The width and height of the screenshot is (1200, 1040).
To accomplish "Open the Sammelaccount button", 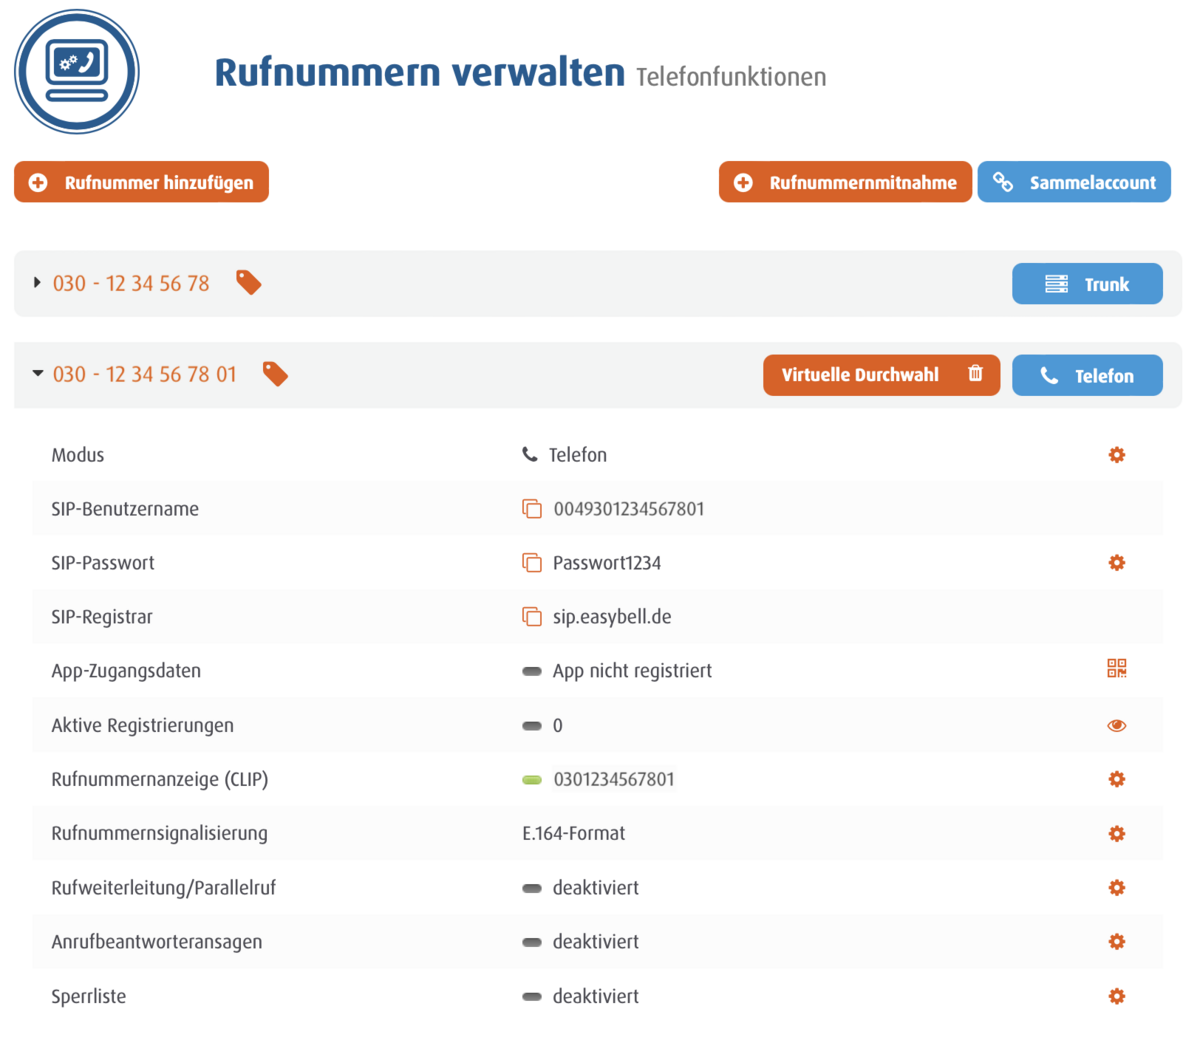I will point(1074,182).
